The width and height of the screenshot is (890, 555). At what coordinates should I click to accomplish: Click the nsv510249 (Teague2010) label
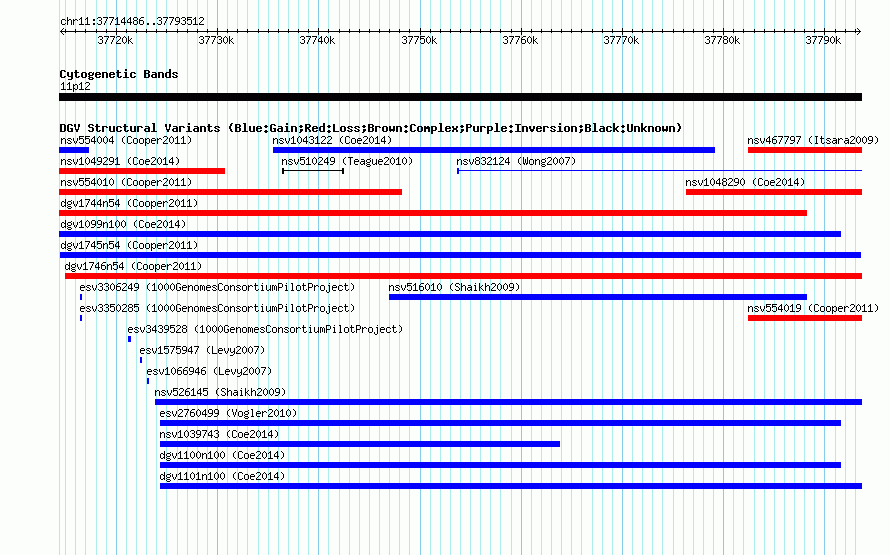347,161
